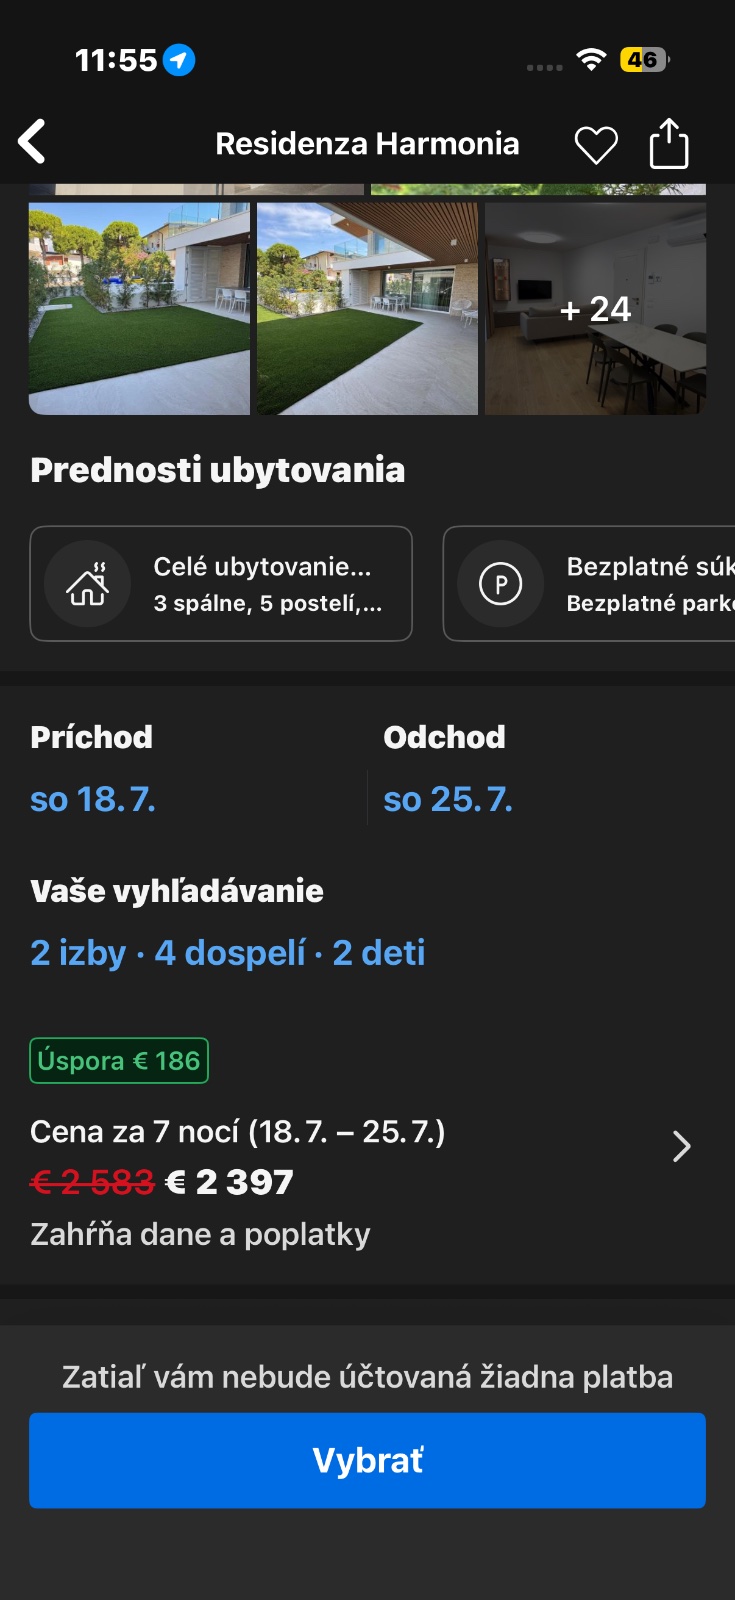This screenshot has height=1600, width=735.
Task: Change check-in date so 18.7.
Action: [93, 800]
